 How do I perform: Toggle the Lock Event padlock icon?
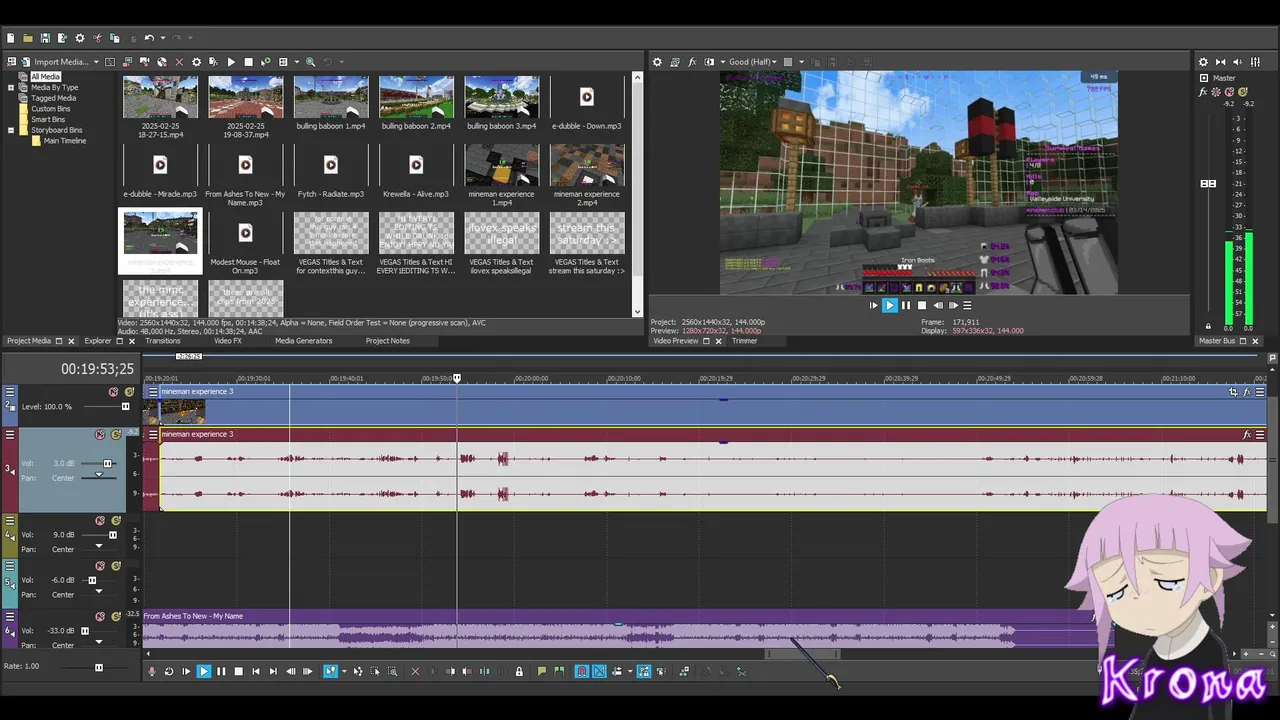519,671
